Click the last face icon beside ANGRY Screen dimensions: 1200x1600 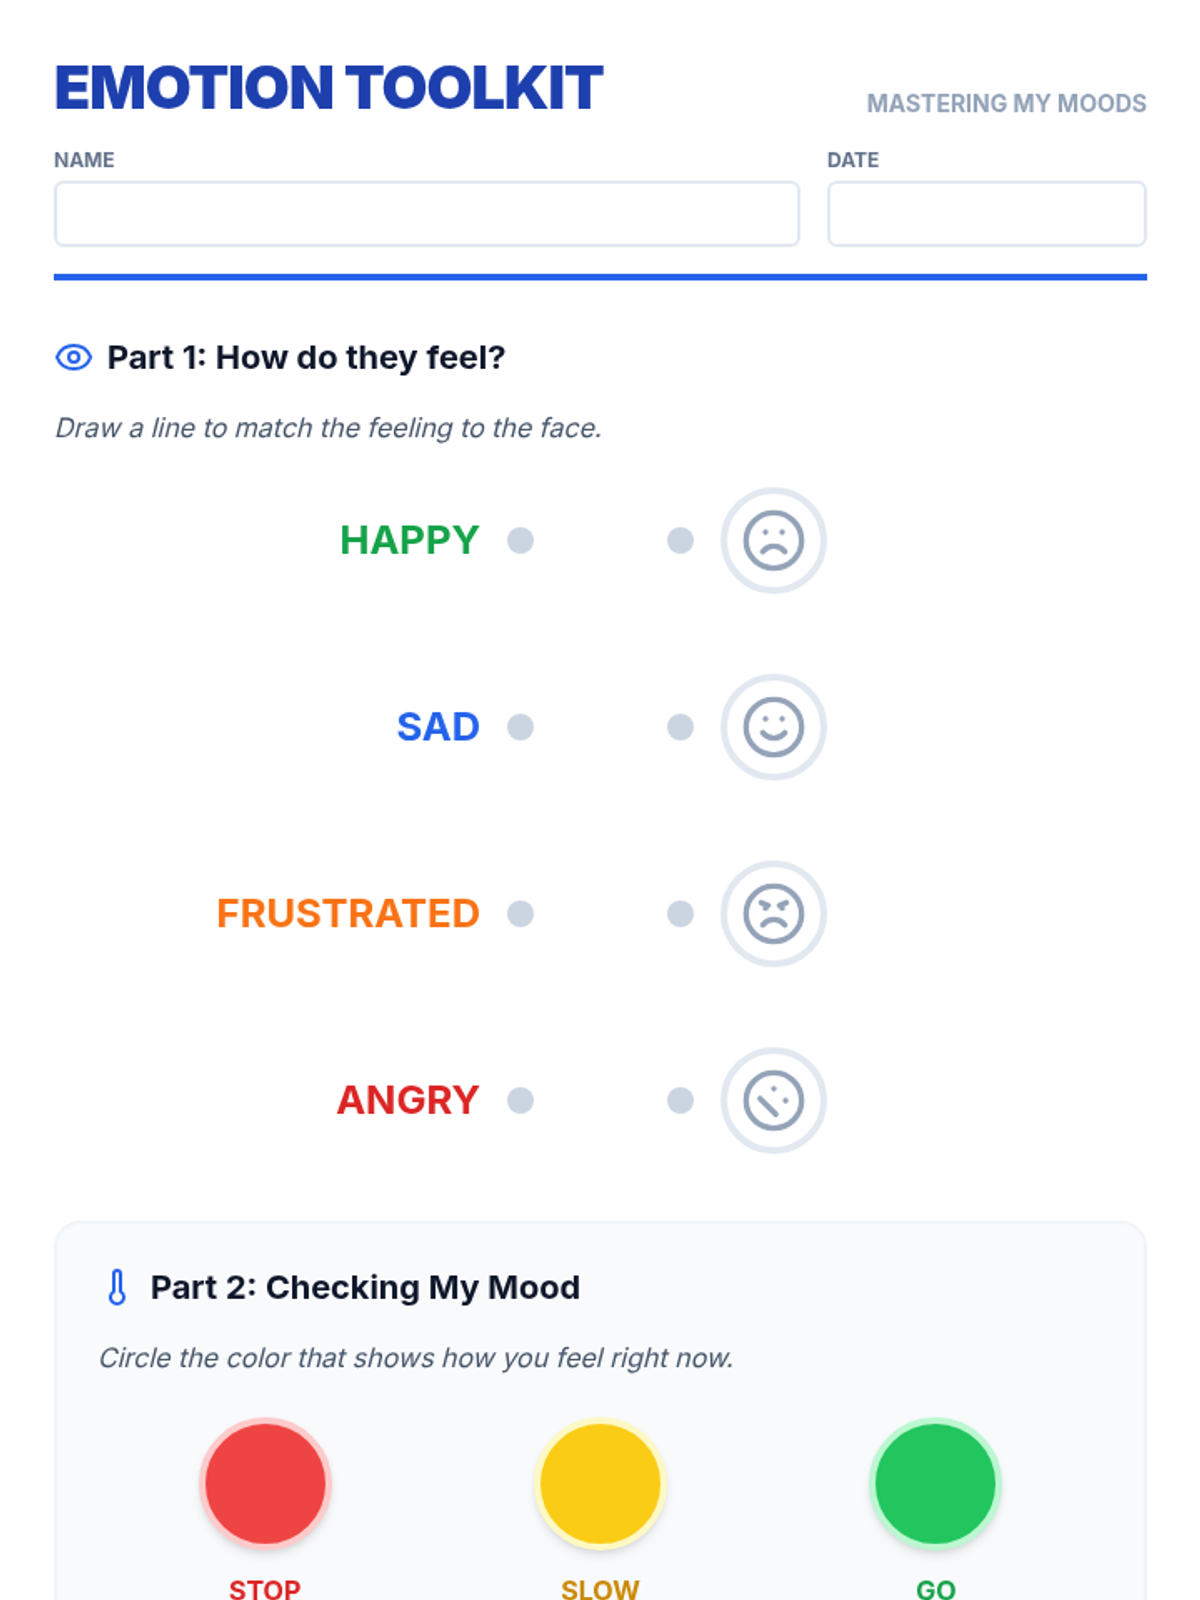(x=773, y=1100)
